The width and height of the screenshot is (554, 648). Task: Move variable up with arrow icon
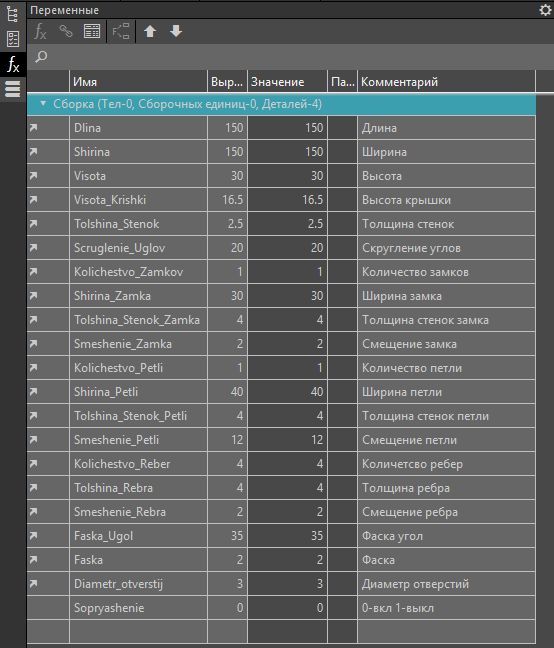150,31
